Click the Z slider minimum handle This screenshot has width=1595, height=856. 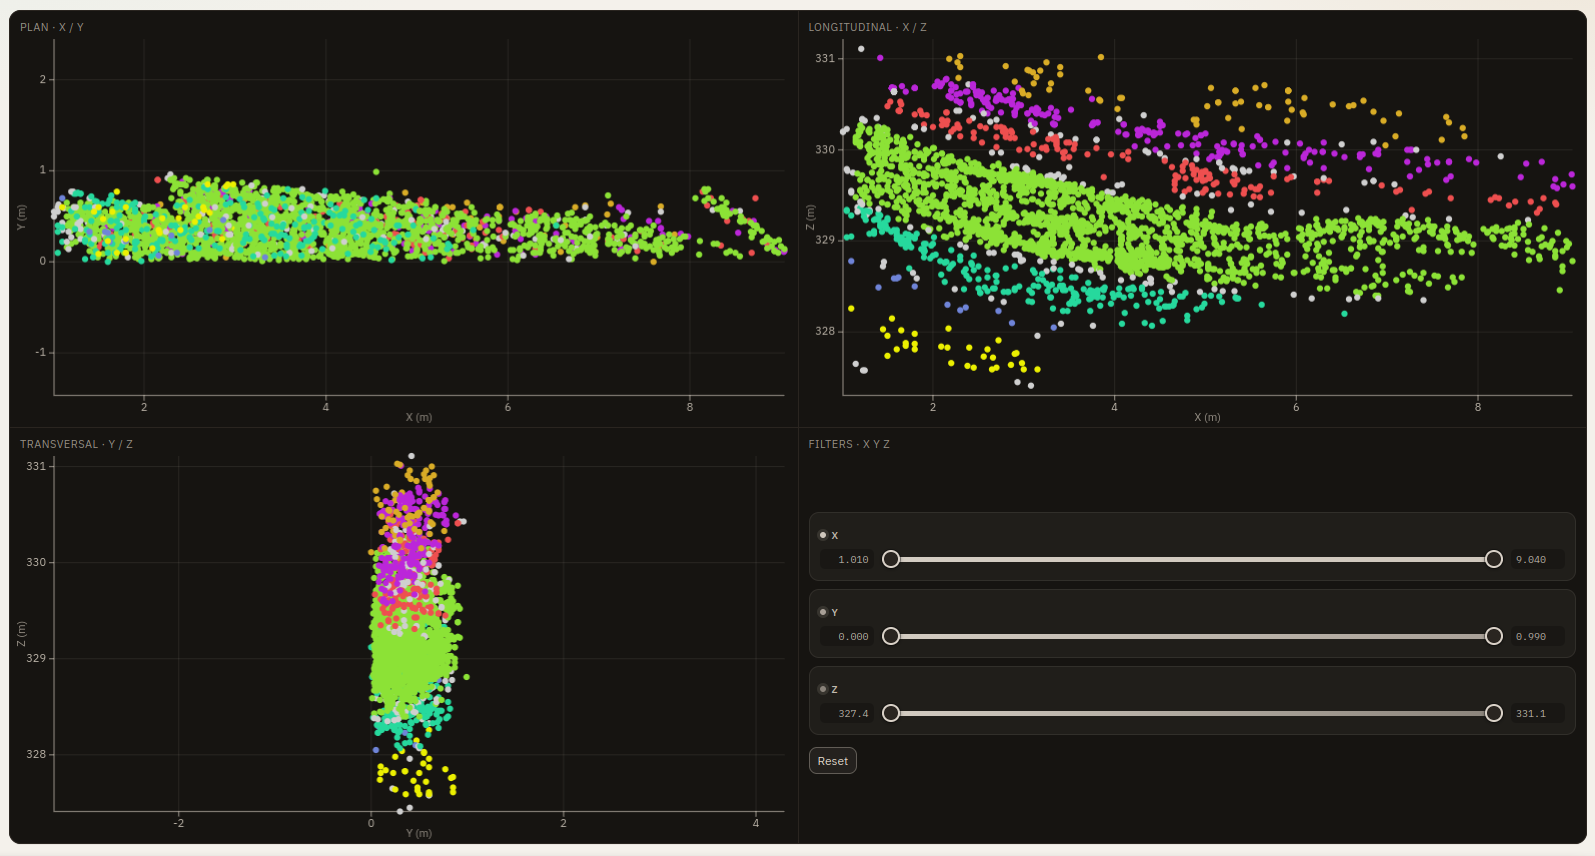(x=891, y=713)
